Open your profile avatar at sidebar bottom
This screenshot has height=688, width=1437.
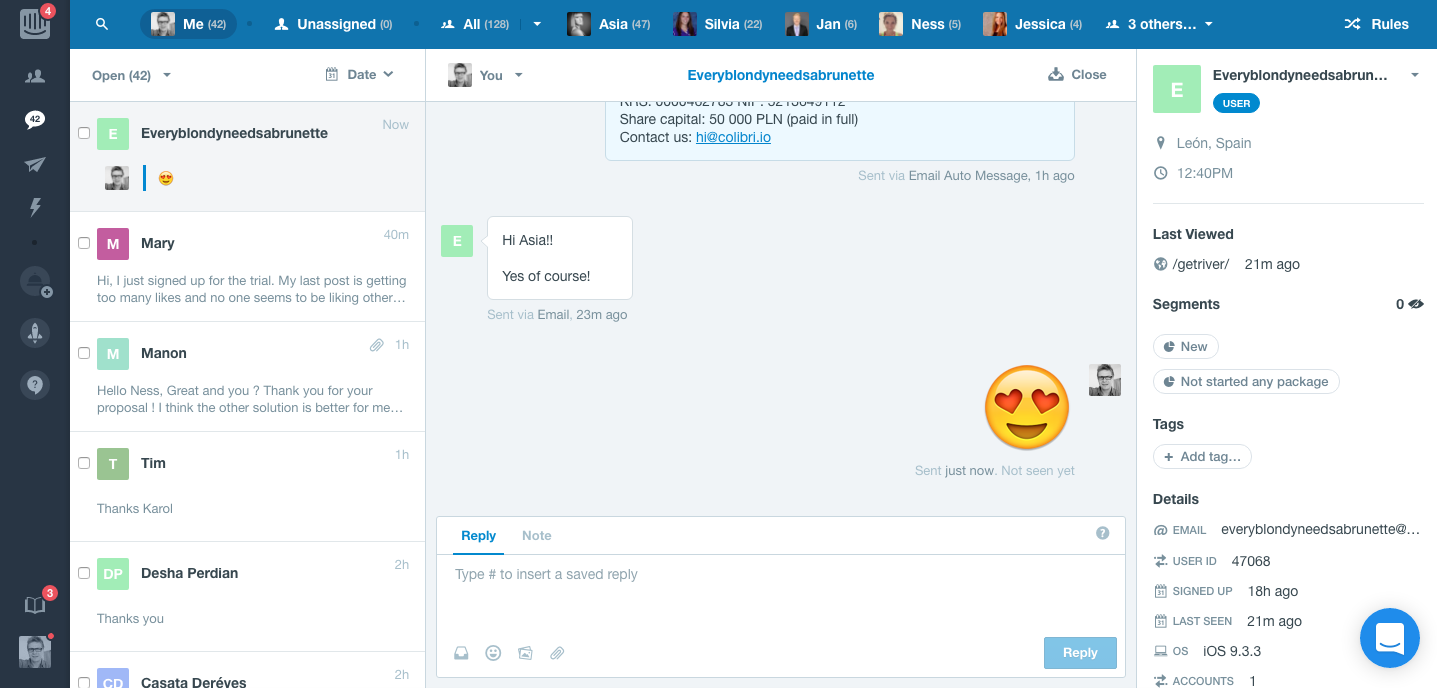(35, 652)
